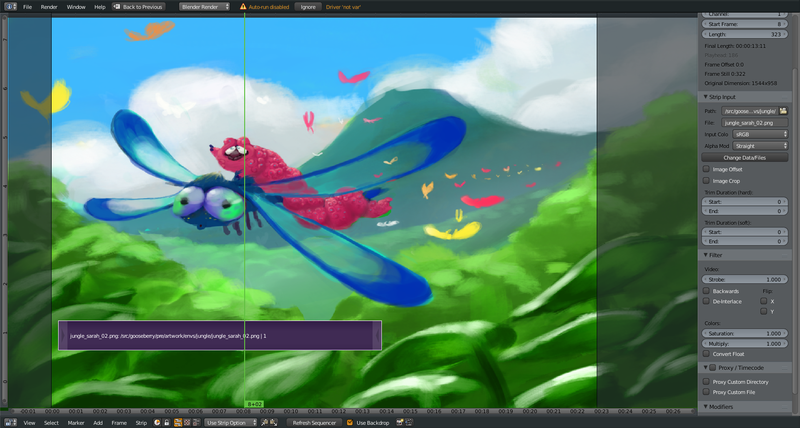The height and width of the screenshot is (428, 800).
Task: Click the Change Data/Files button
Action: pyautogui.click(x=745, y=157)
